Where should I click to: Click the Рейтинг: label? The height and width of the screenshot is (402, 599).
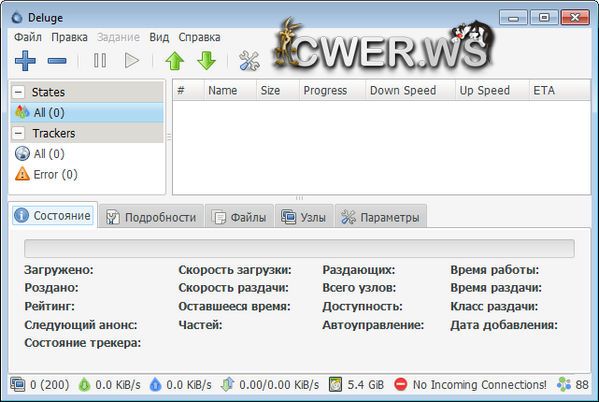tap(50, 306)
